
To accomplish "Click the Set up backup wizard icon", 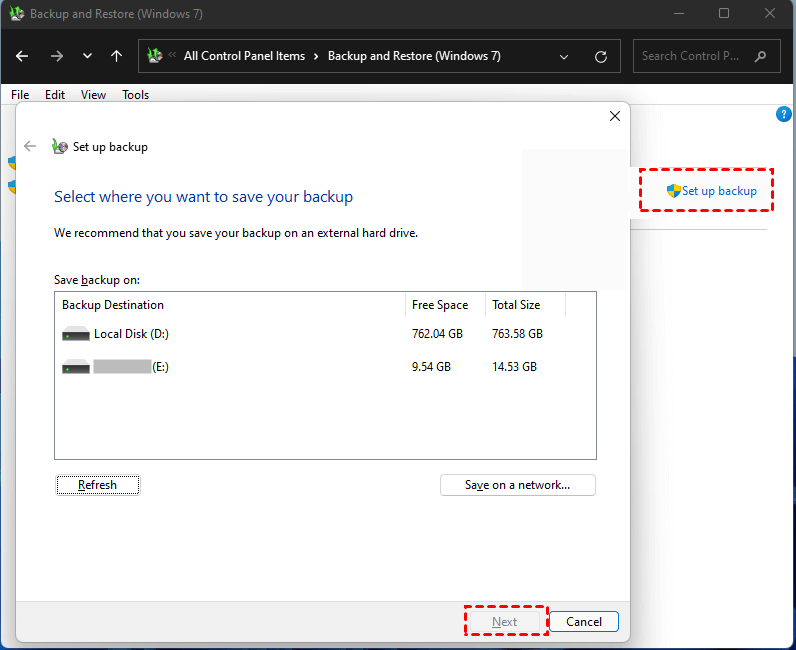I will (x=60, y=147).
